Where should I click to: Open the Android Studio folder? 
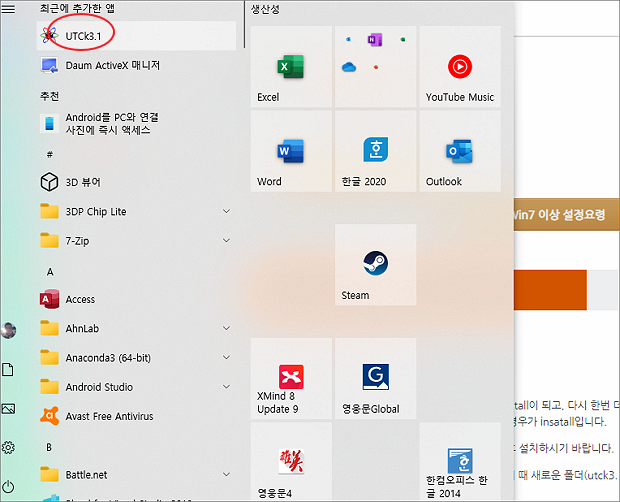[x=136, y=387]
